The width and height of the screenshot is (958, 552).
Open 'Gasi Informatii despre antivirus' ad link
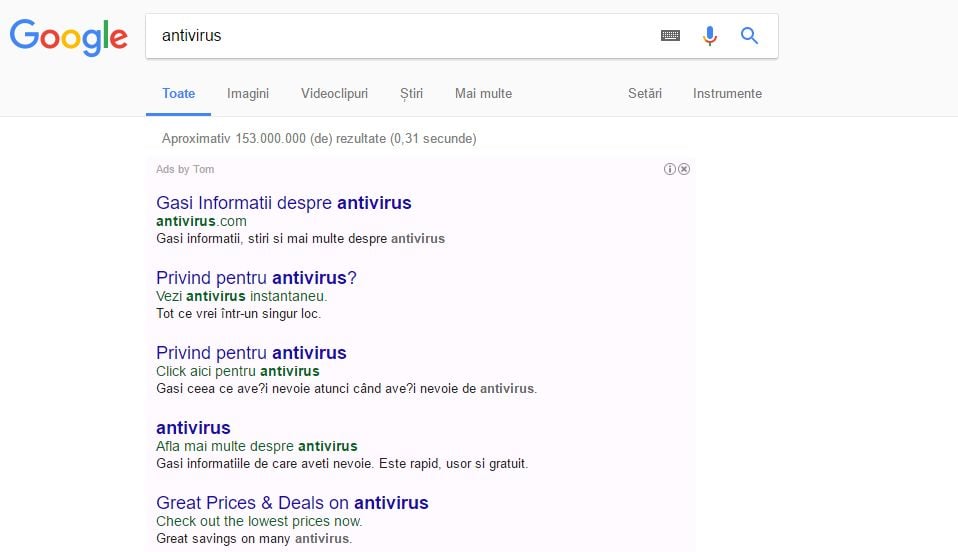[x=283, y=203]
